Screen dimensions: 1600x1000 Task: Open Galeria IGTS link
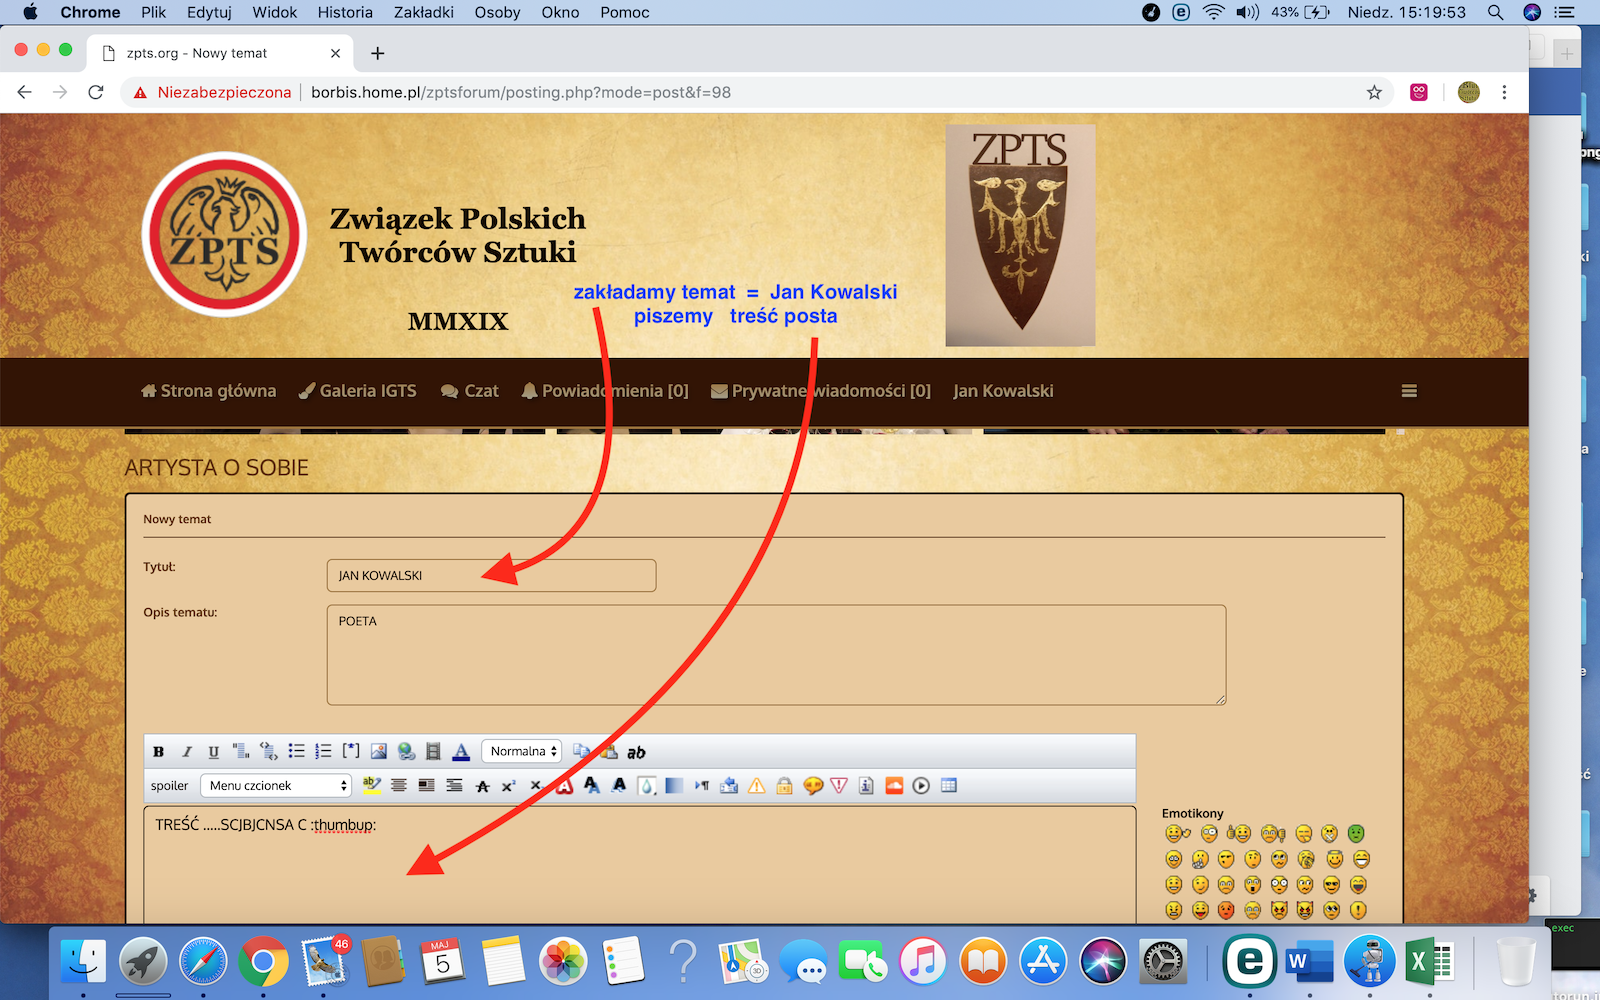(x=358, y=391)
